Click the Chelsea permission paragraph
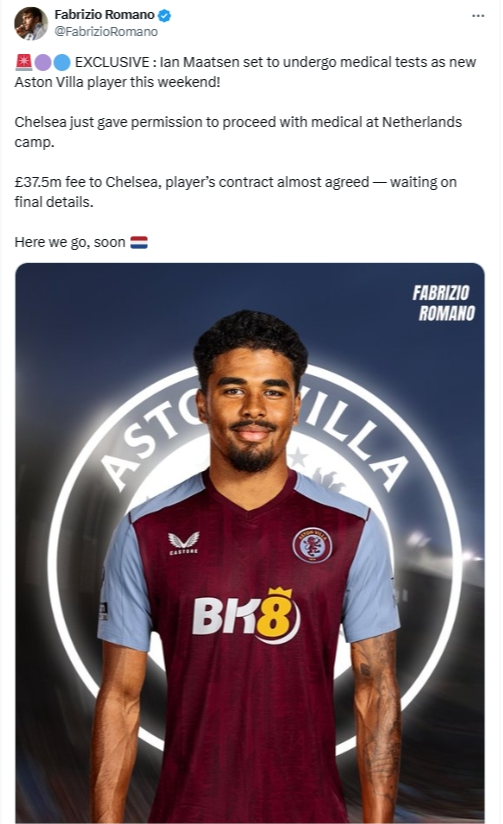 coord(238,132)
